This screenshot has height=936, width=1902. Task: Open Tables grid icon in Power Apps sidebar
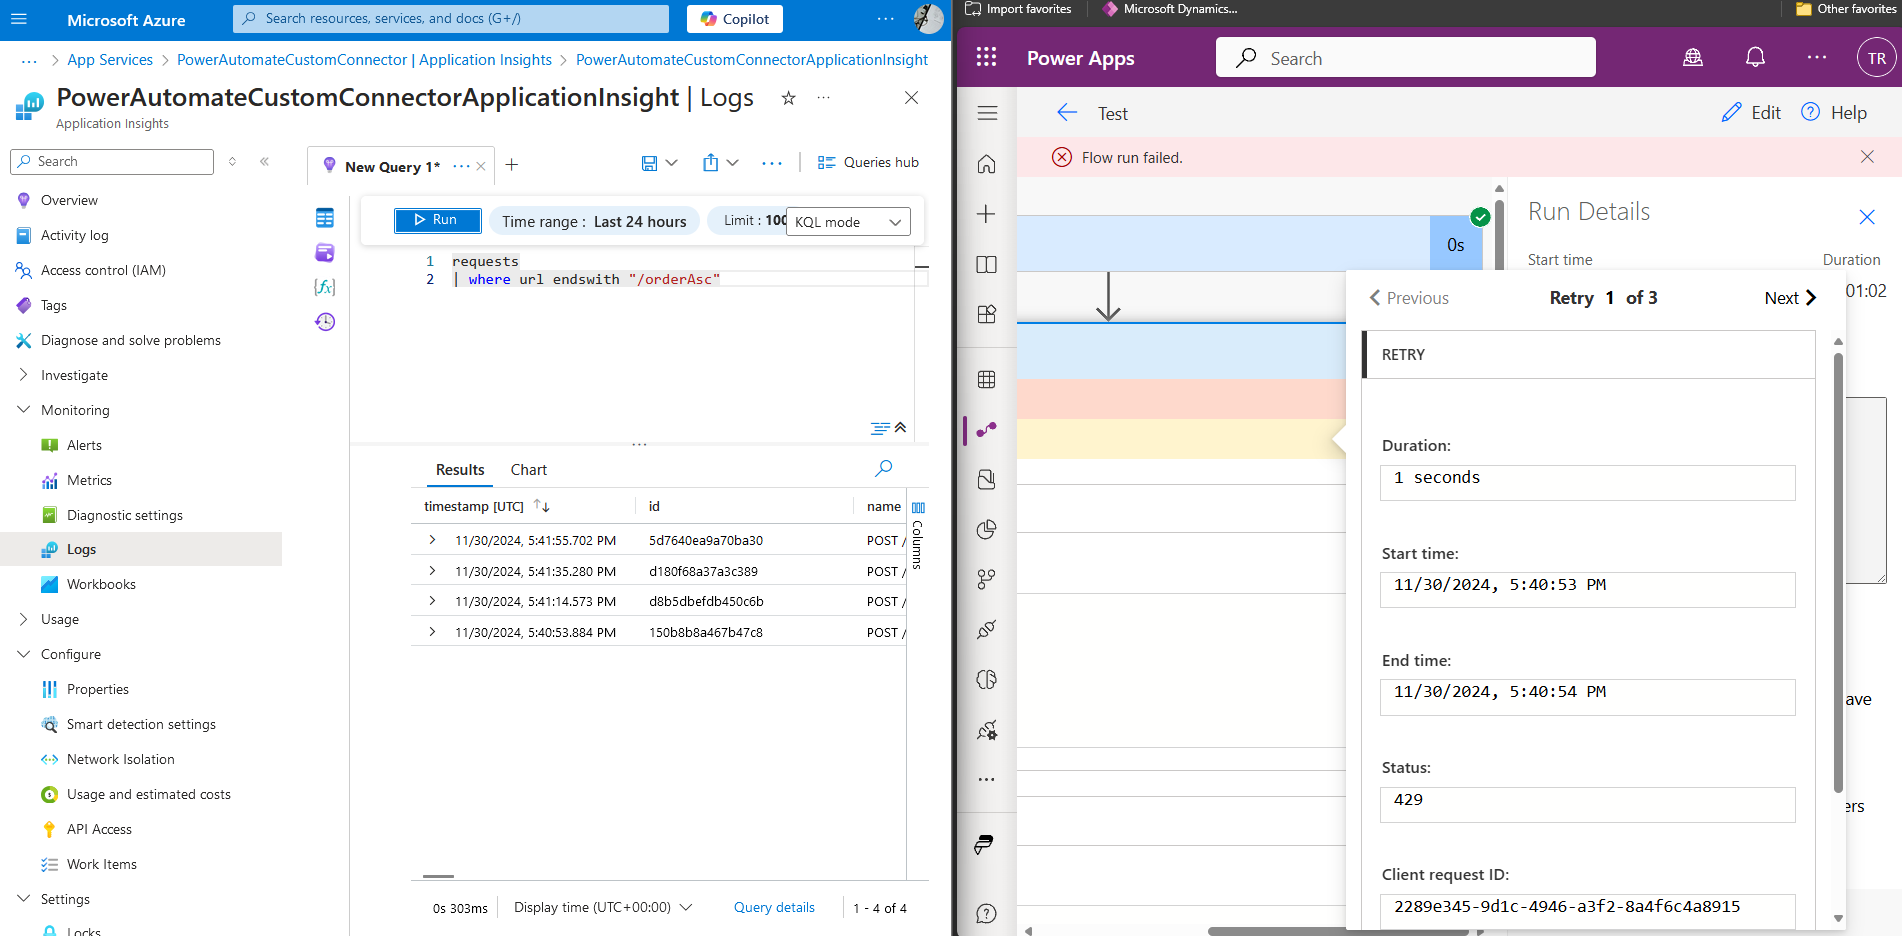[987, 379]
